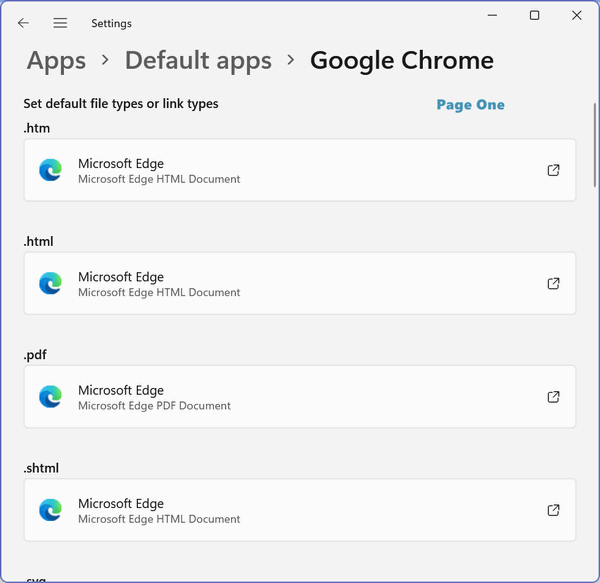Open external-link icon in .shtml row
Viewport: 600px width, 583px height.
pyautogui.click(x=553, y=510)
